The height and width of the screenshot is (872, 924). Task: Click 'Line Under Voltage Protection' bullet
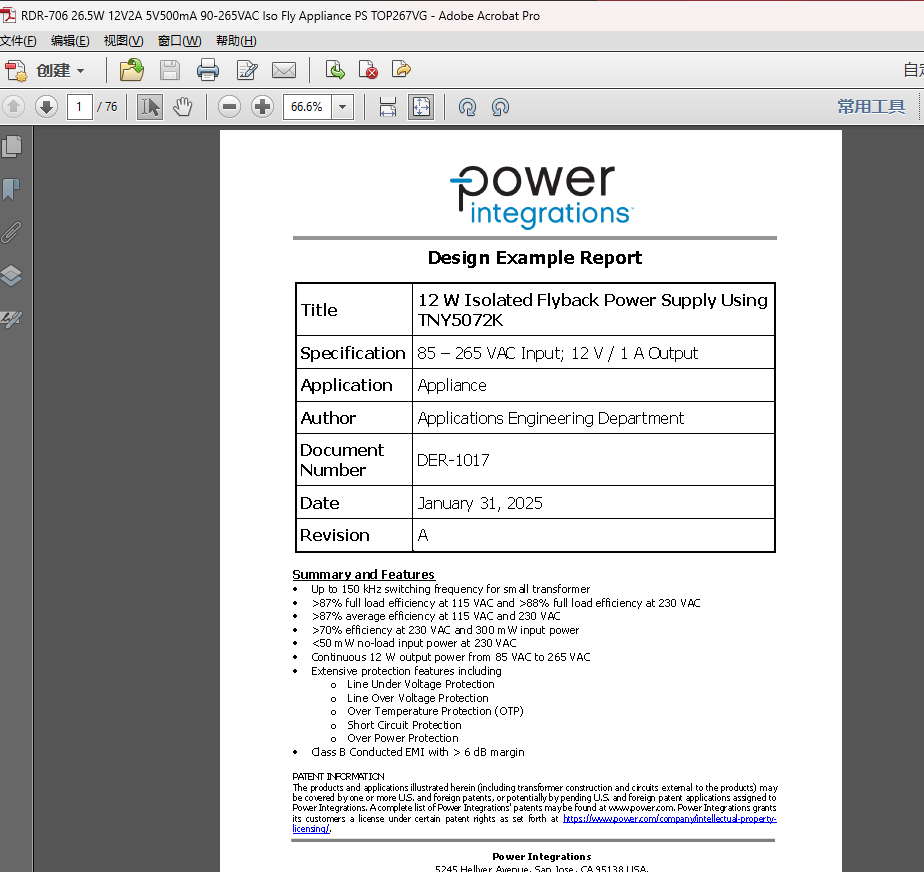421,684
